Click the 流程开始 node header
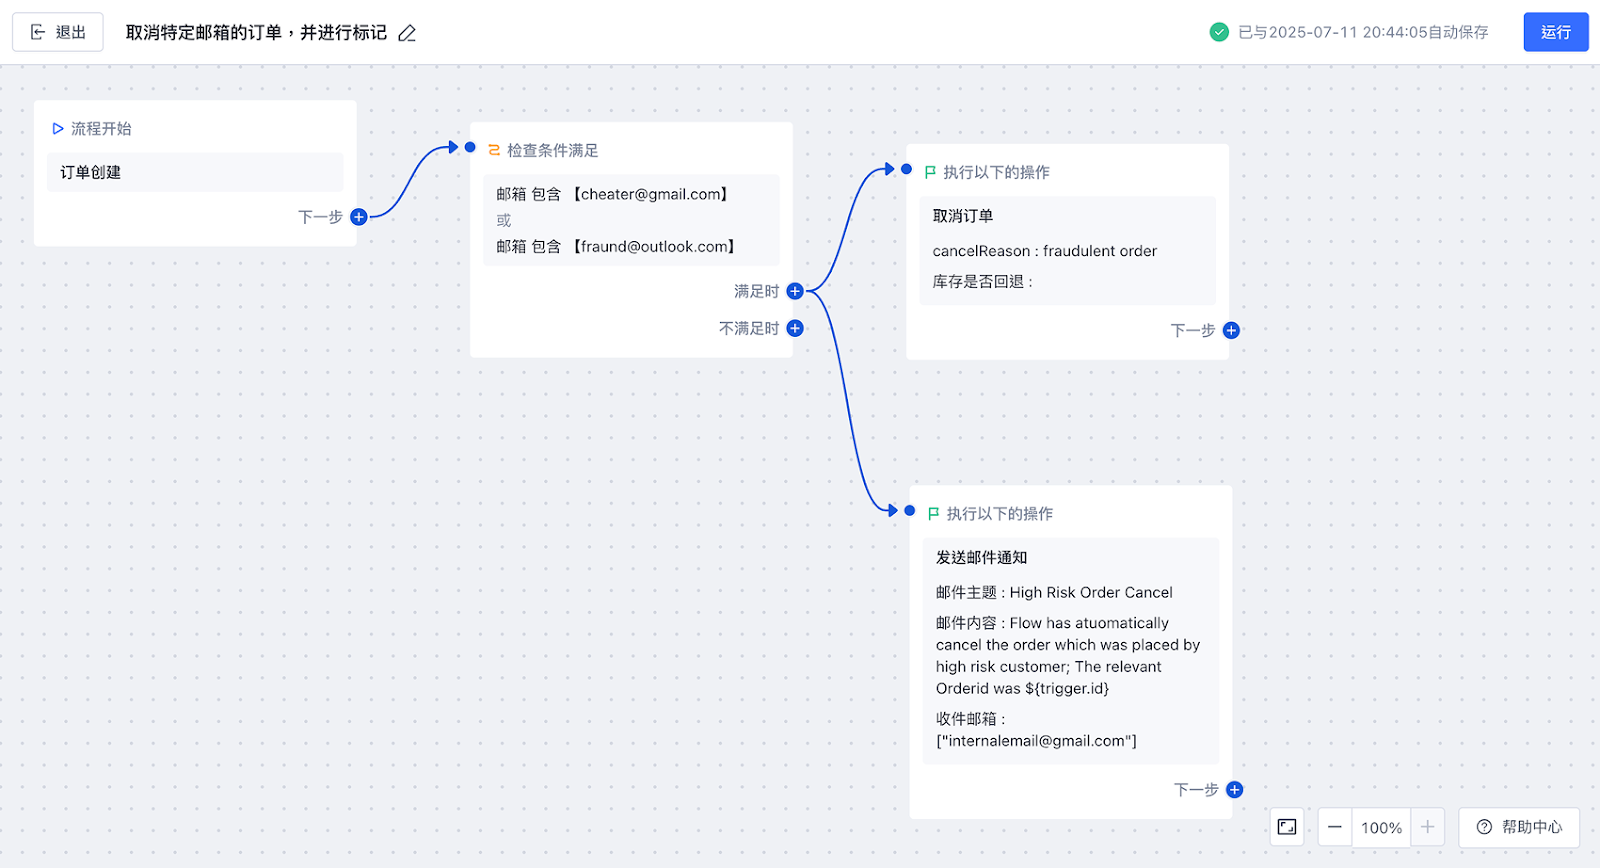 tap(100, 128)
